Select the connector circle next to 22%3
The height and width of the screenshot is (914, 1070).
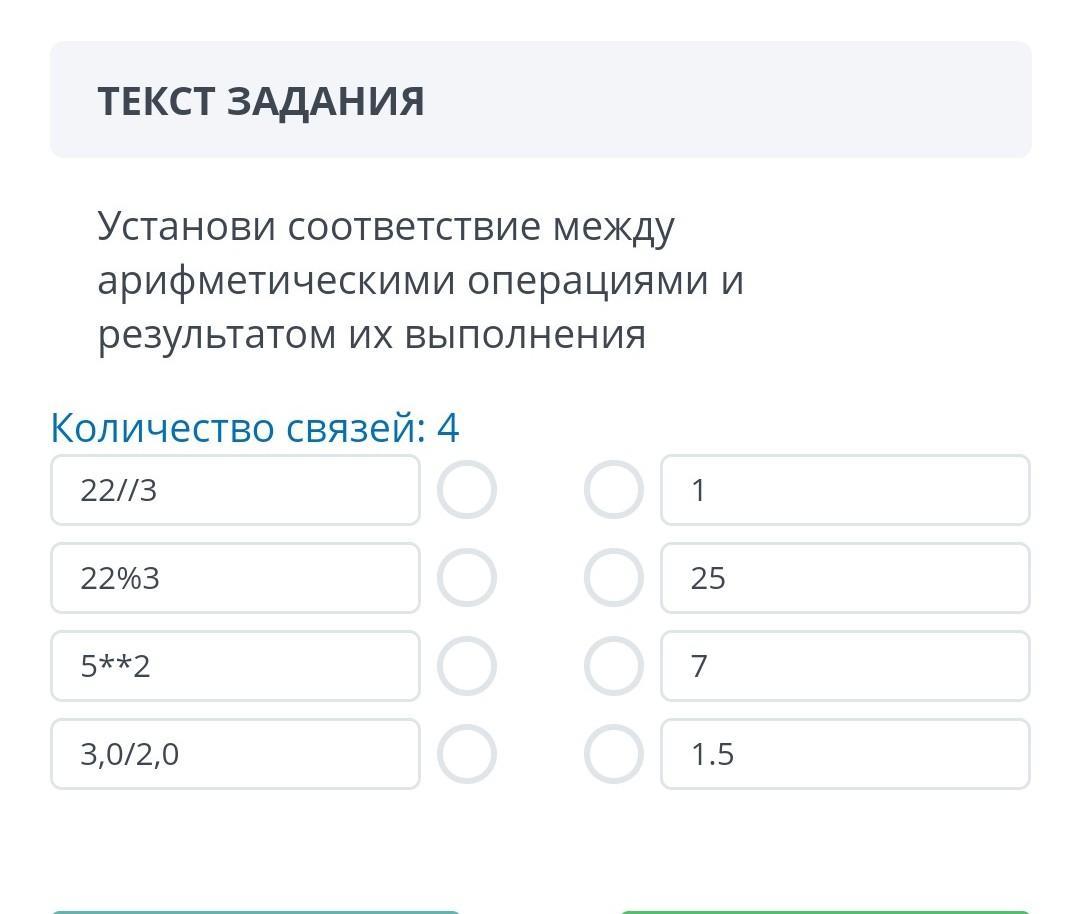pos(467,577)
